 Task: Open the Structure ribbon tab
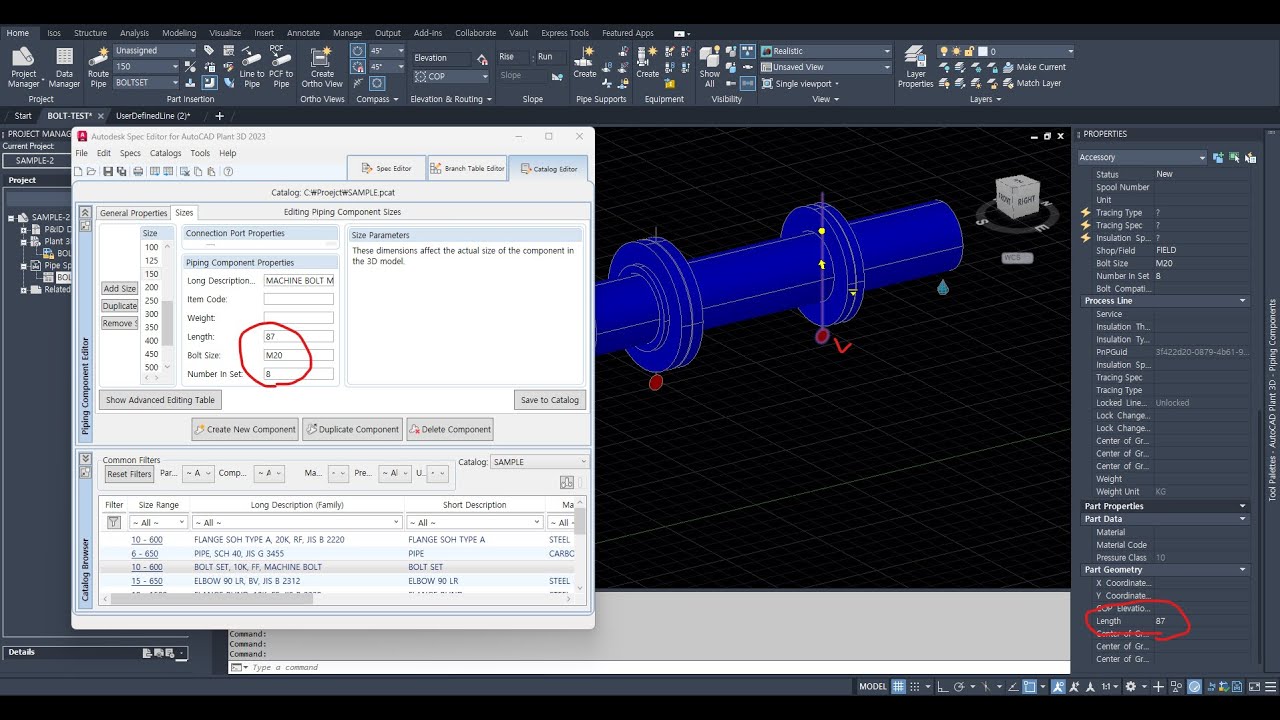(90, 33)
